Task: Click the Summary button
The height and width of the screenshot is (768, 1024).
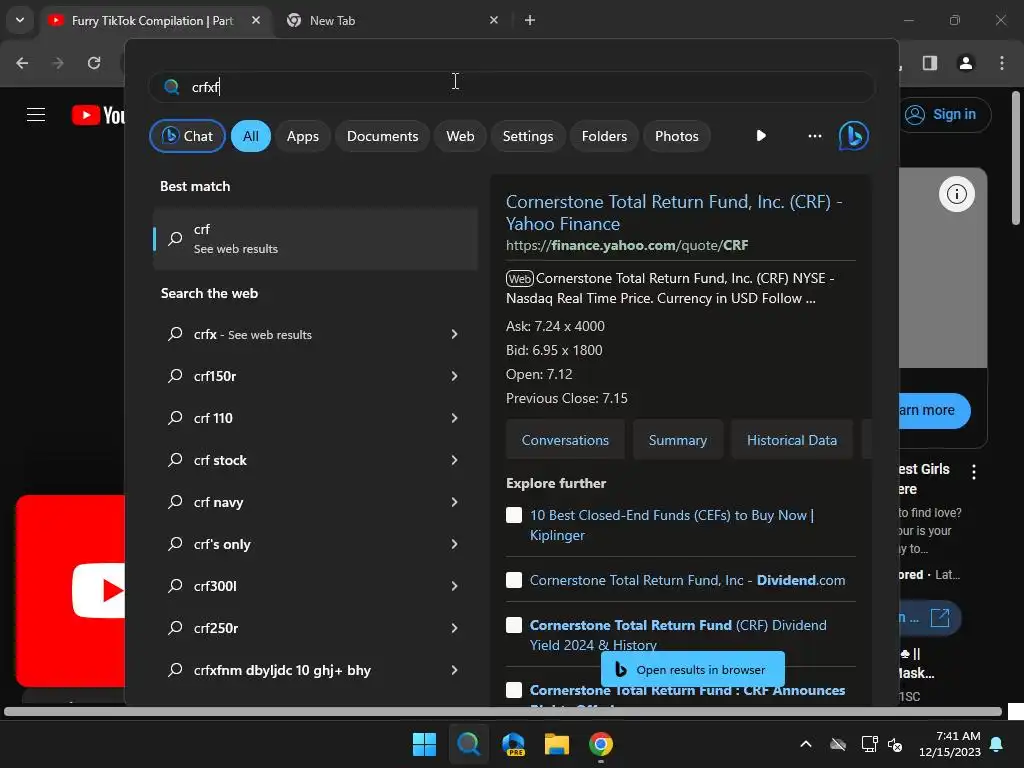Action: click(677, 440)
